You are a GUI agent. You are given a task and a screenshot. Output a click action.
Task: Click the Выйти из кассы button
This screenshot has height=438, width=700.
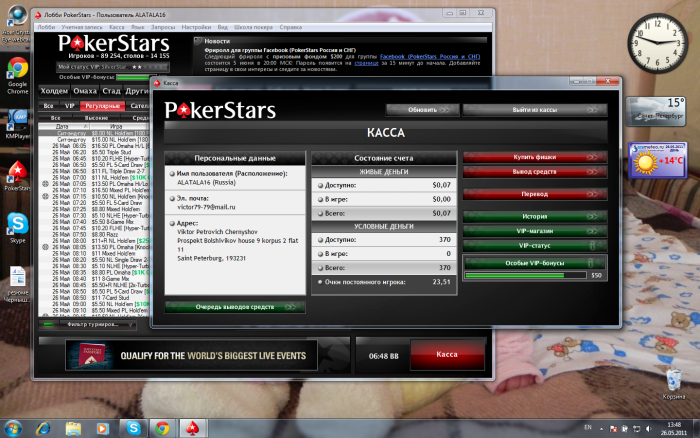(x=535, y=110)
